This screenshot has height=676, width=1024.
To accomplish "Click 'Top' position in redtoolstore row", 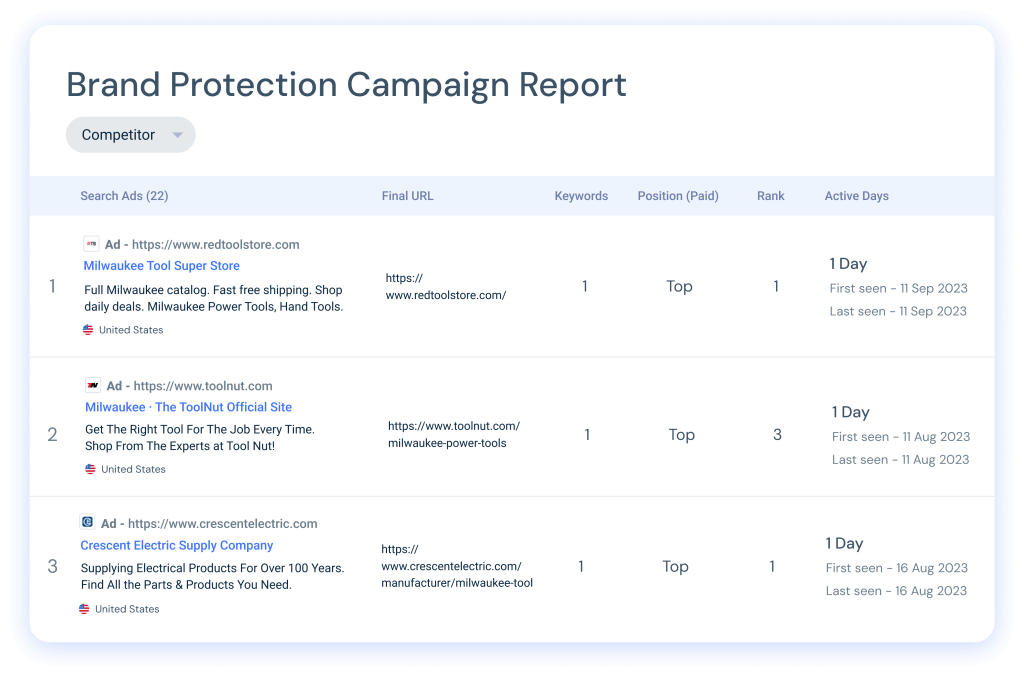I will pyautogui.click(x=679, y=286).
